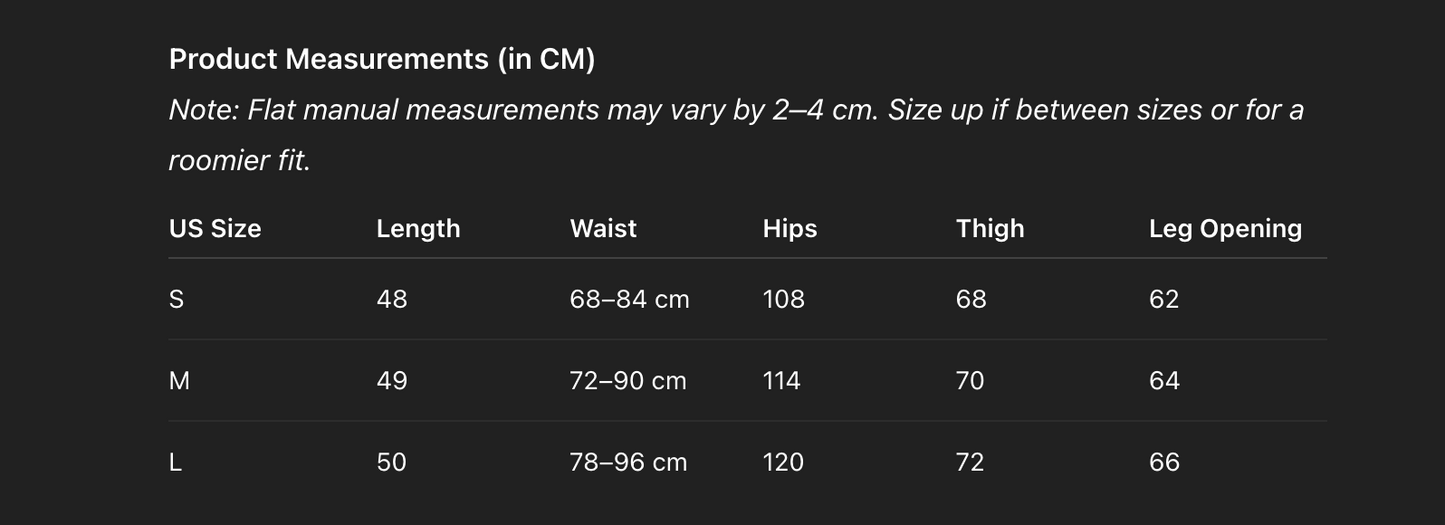Click the hips value 114

pos(782,381)
